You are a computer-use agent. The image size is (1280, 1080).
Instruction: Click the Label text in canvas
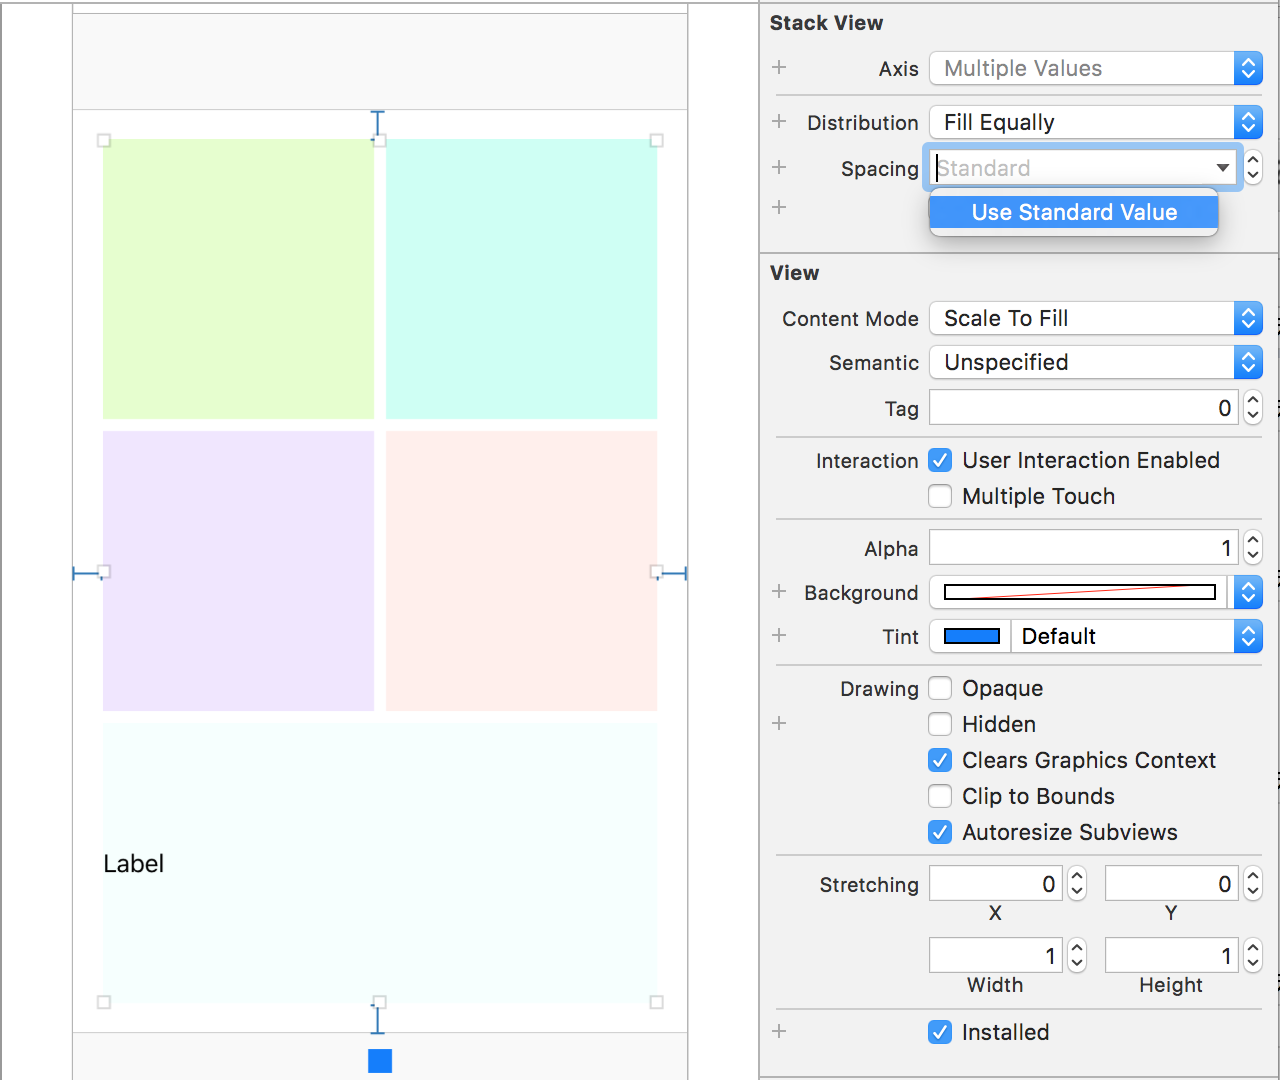tap(133, 864)
